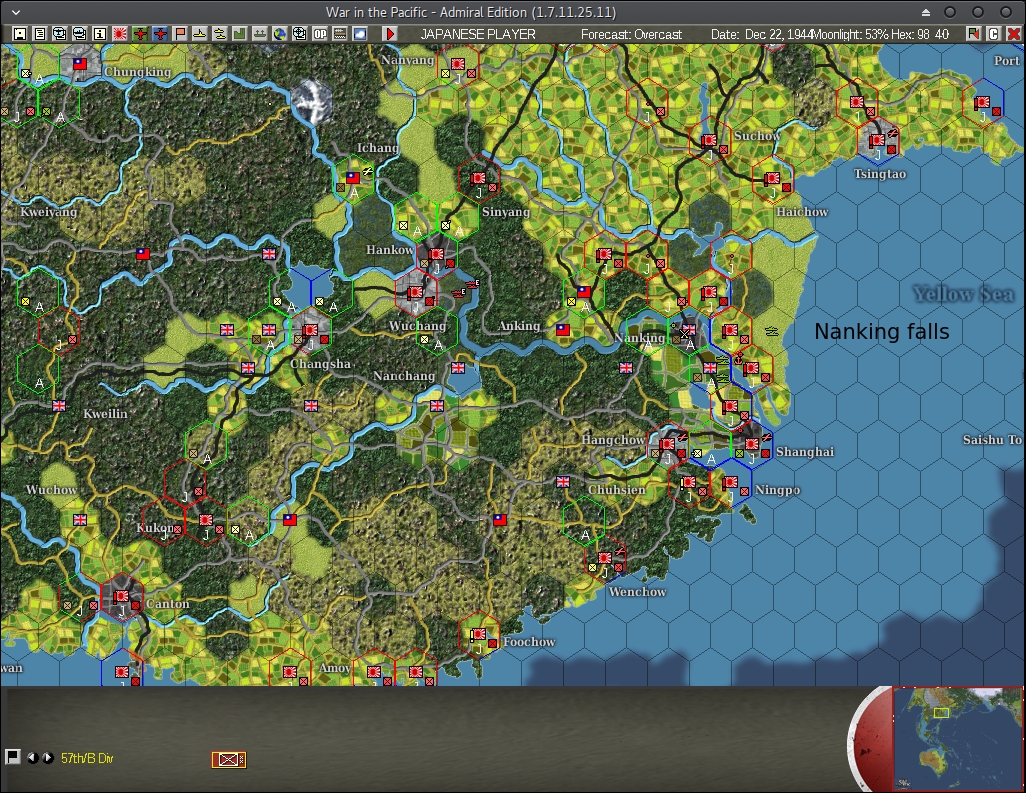Click the Hangchow unit hex
1026x793 pixels.
(667, 445)
